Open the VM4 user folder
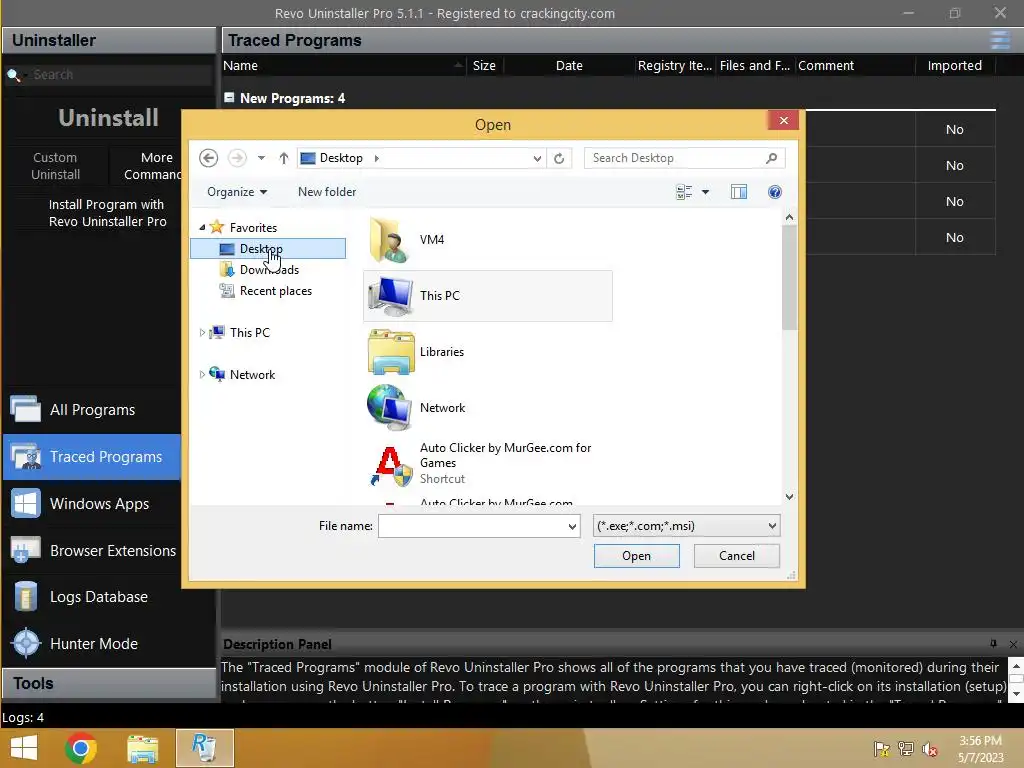This screenshot has height=768, width=1024. [x=488, y=240]
